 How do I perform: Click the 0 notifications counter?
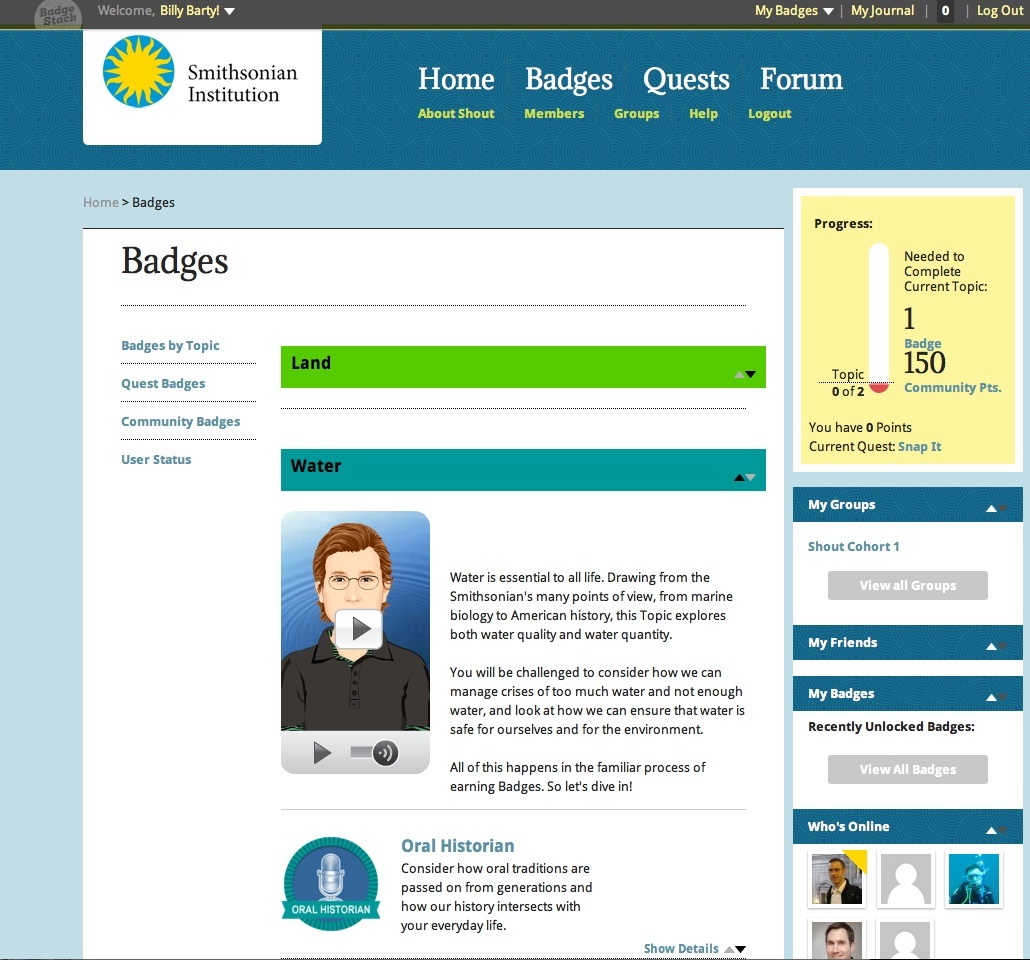pyautogui.click(x=945, y=11)
